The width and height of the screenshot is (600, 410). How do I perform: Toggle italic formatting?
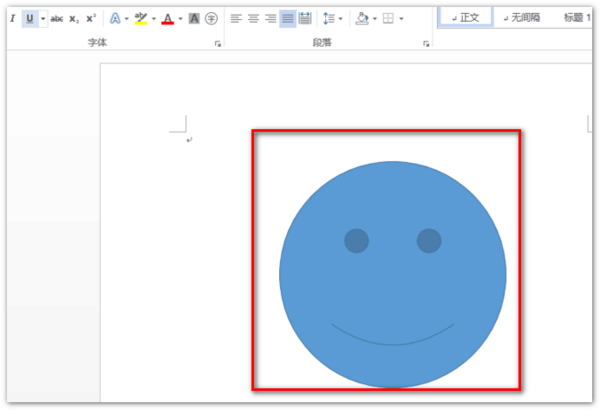12,18
